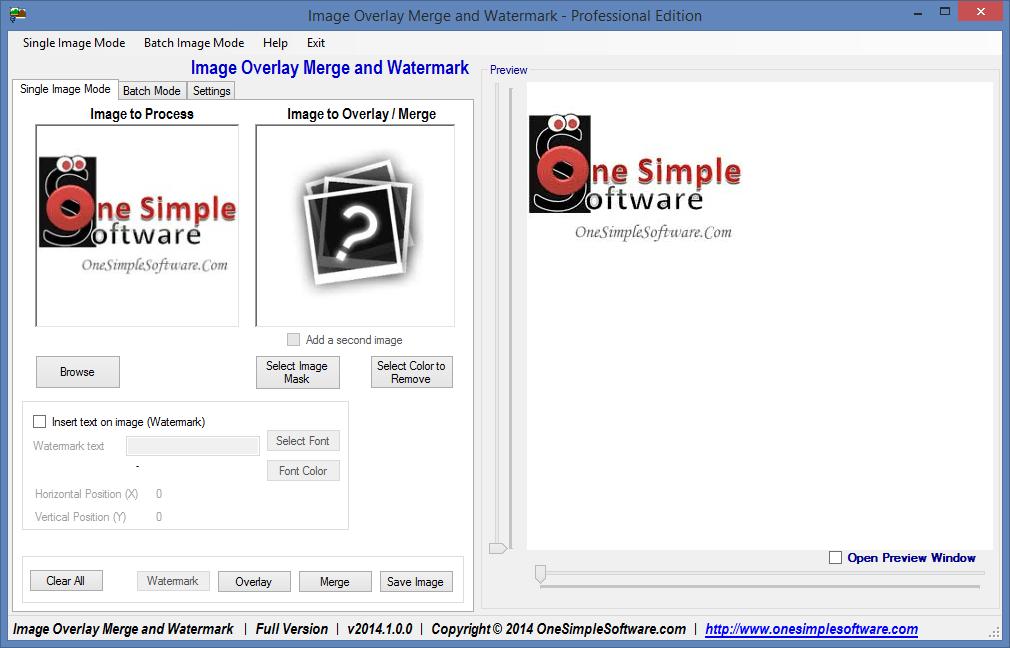Image resolution: width=1010 pixels, height=648 pixels.
Task: Click the Save Image button
Action: pyautogui.click(x=415, y=582)
